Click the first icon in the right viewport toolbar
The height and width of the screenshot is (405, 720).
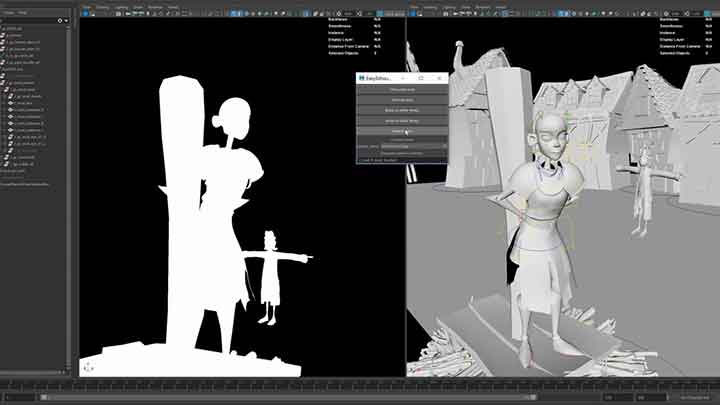pos(412,14)
